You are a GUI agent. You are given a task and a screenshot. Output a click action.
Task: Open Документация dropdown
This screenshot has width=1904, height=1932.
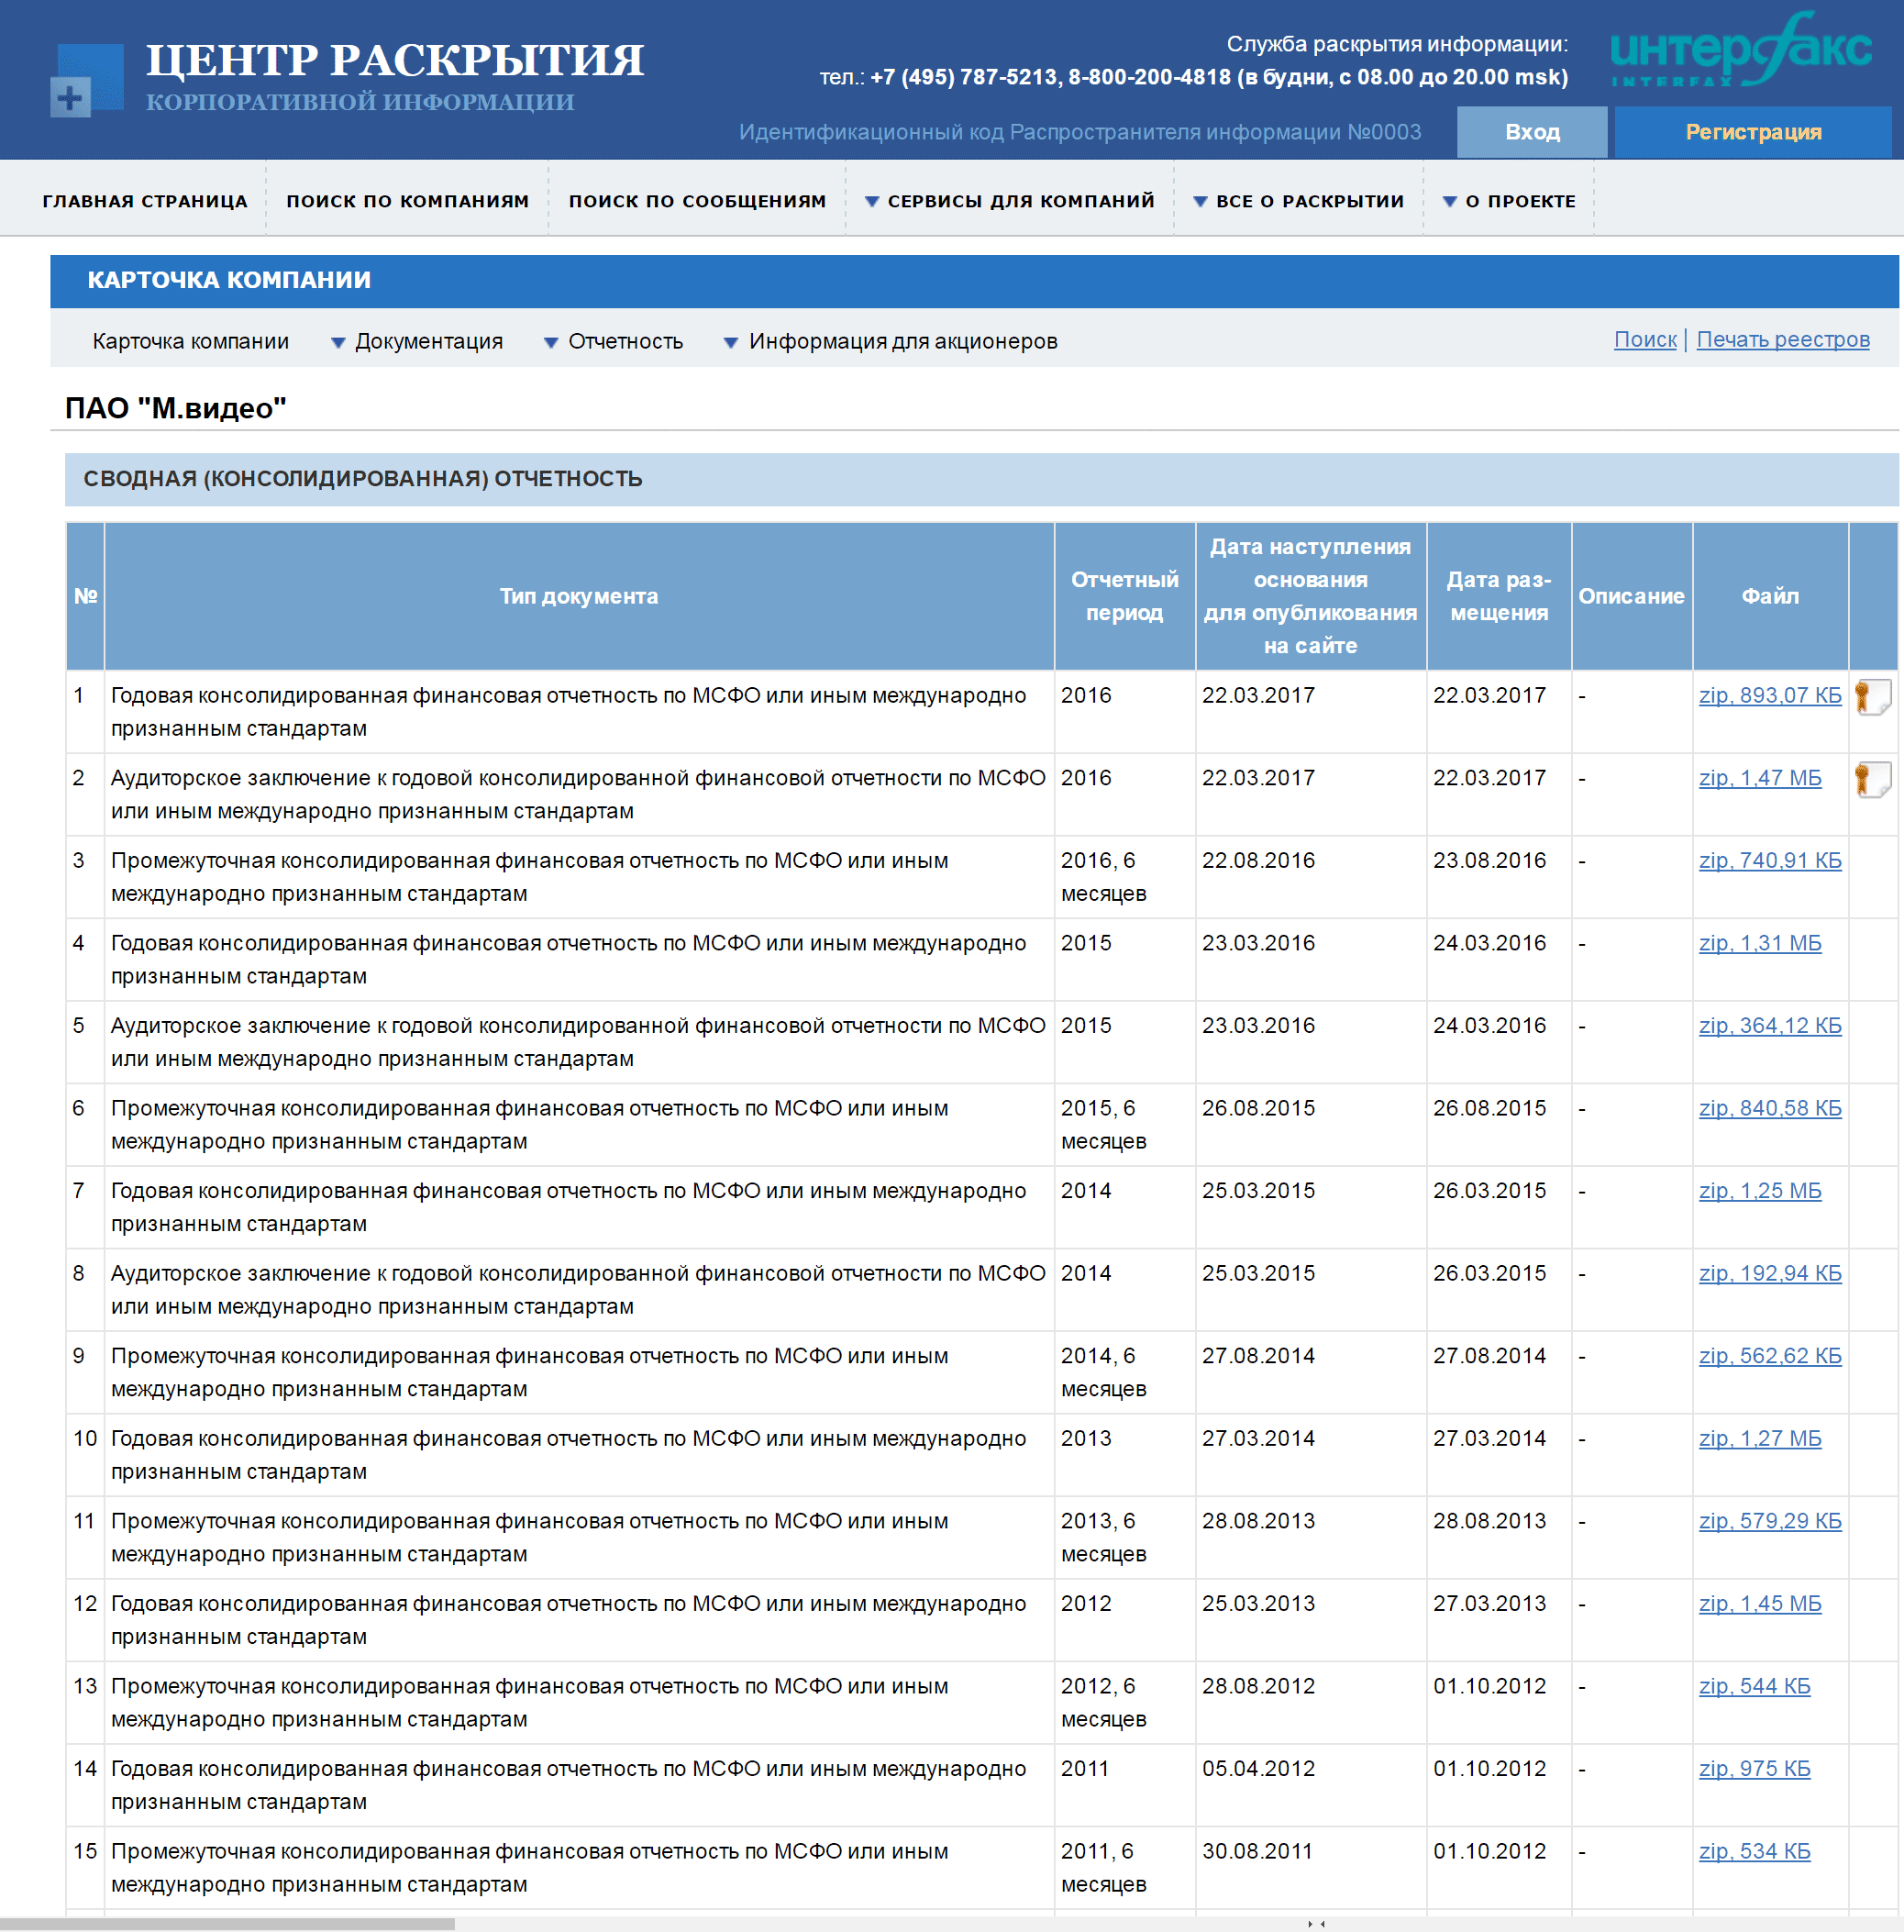pyautogui.click(x=417, y=342)
